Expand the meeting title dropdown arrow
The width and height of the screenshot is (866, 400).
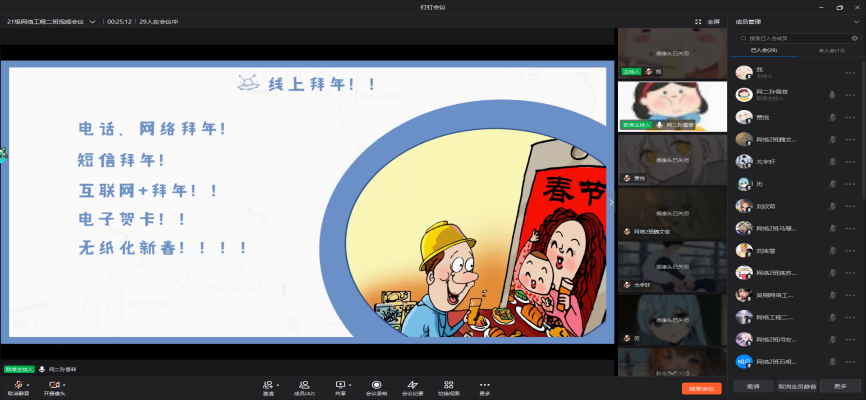click(x=93, y=20)
